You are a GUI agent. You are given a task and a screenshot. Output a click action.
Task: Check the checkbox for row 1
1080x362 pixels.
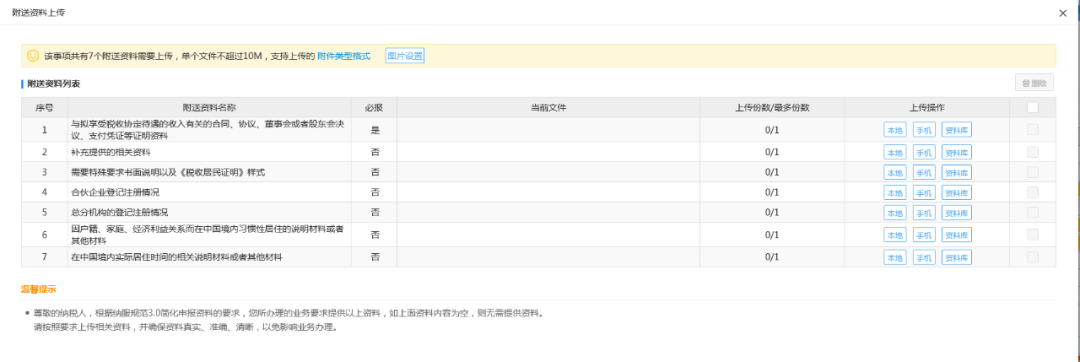1032,129
